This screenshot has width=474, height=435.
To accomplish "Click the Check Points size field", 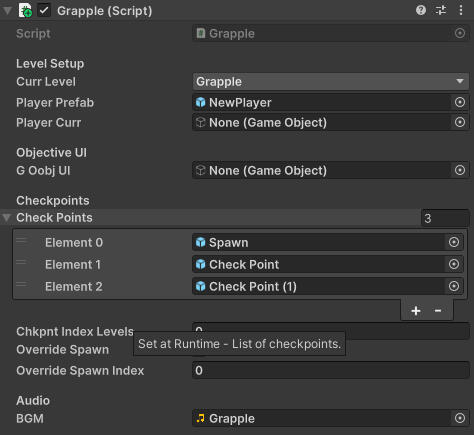I will [445, 218].
